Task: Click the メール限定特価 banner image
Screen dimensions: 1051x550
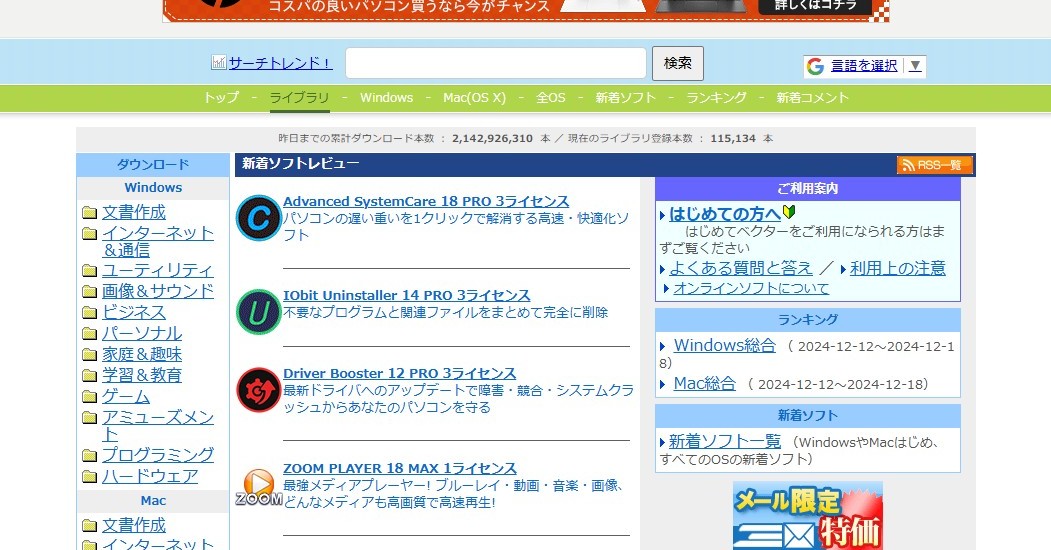Action: 807,516
